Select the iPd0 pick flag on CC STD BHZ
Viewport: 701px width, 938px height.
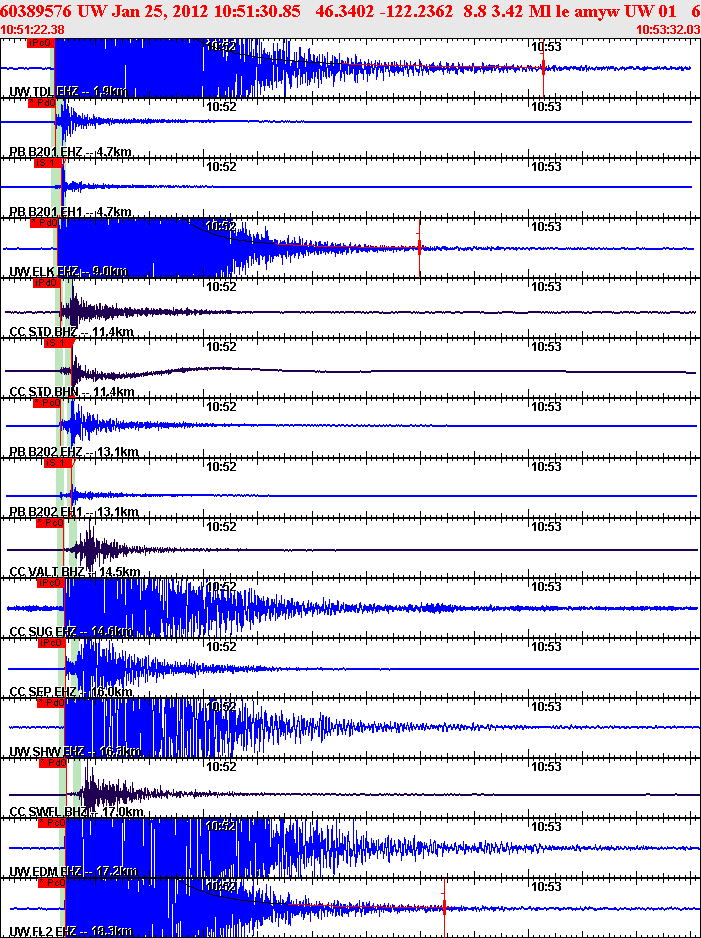47,282
